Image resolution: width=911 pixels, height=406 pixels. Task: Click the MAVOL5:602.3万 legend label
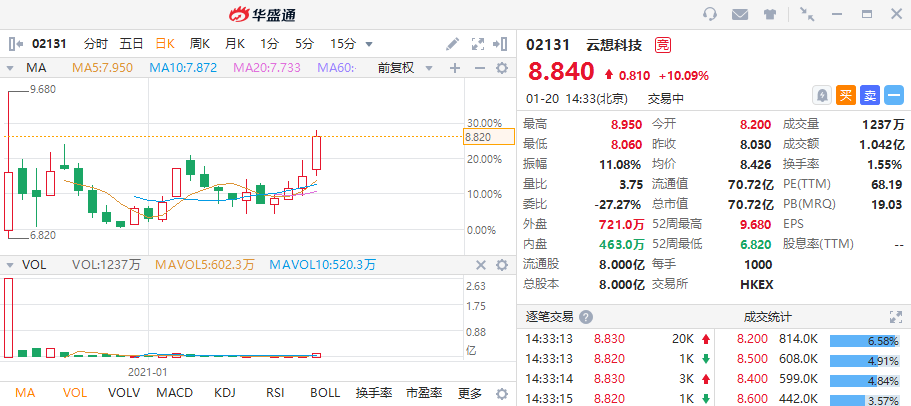(x=205, y=265)
